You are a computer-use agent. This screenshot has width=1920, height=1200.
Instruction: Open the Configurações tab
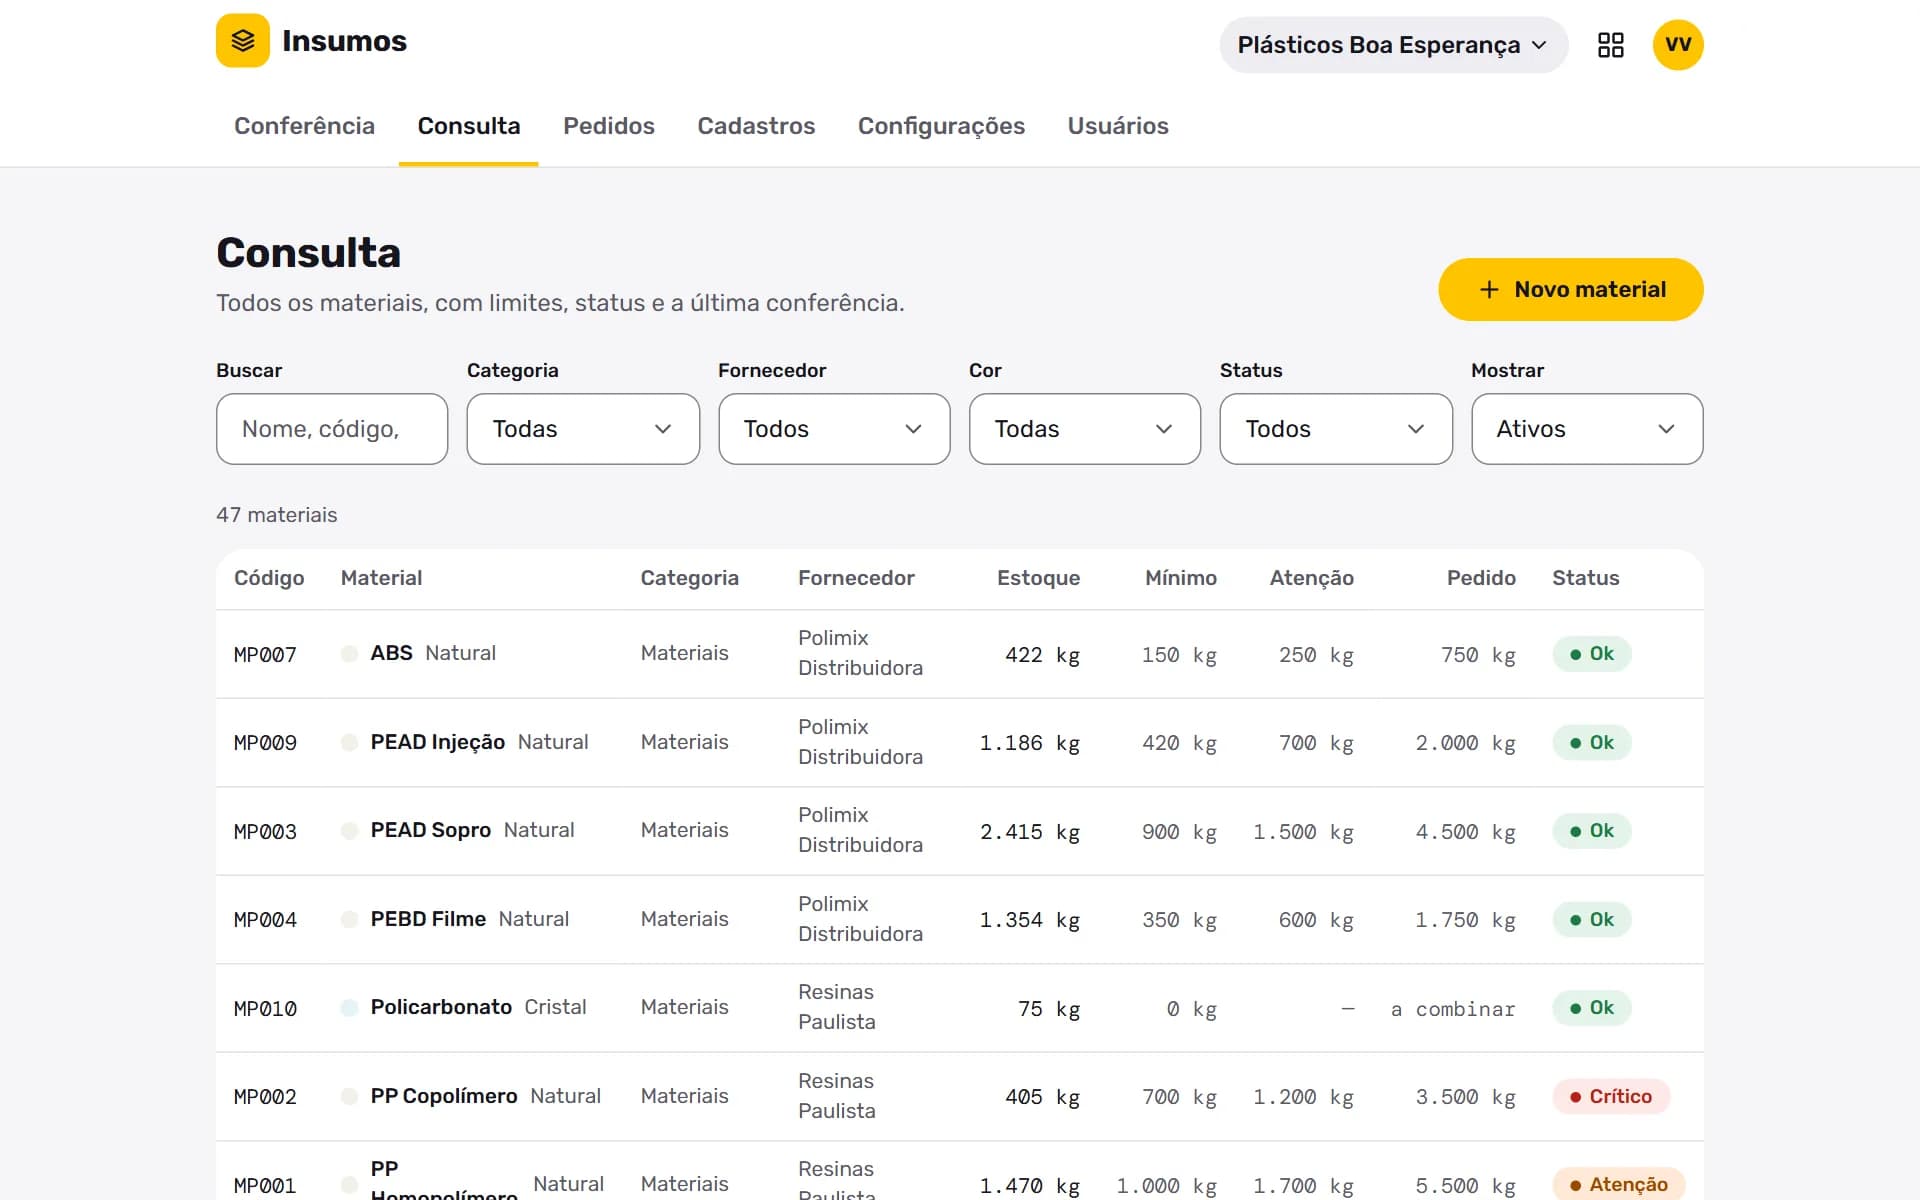[941, 126]
